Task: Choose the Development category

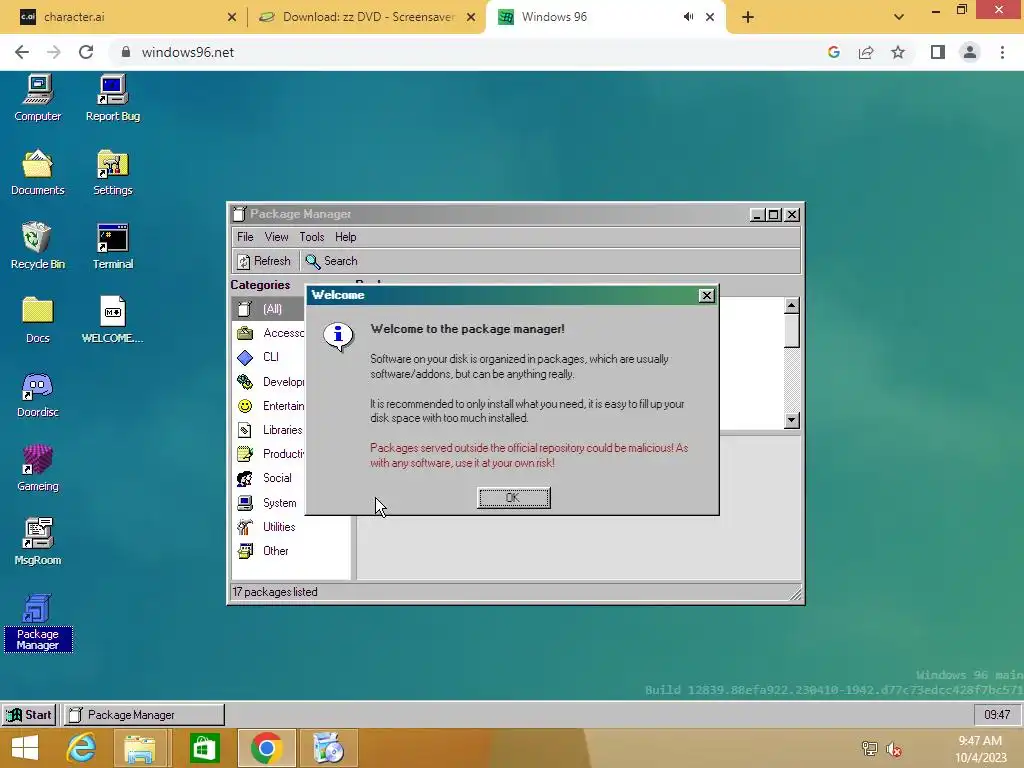Action: click(x=268, y=381)
